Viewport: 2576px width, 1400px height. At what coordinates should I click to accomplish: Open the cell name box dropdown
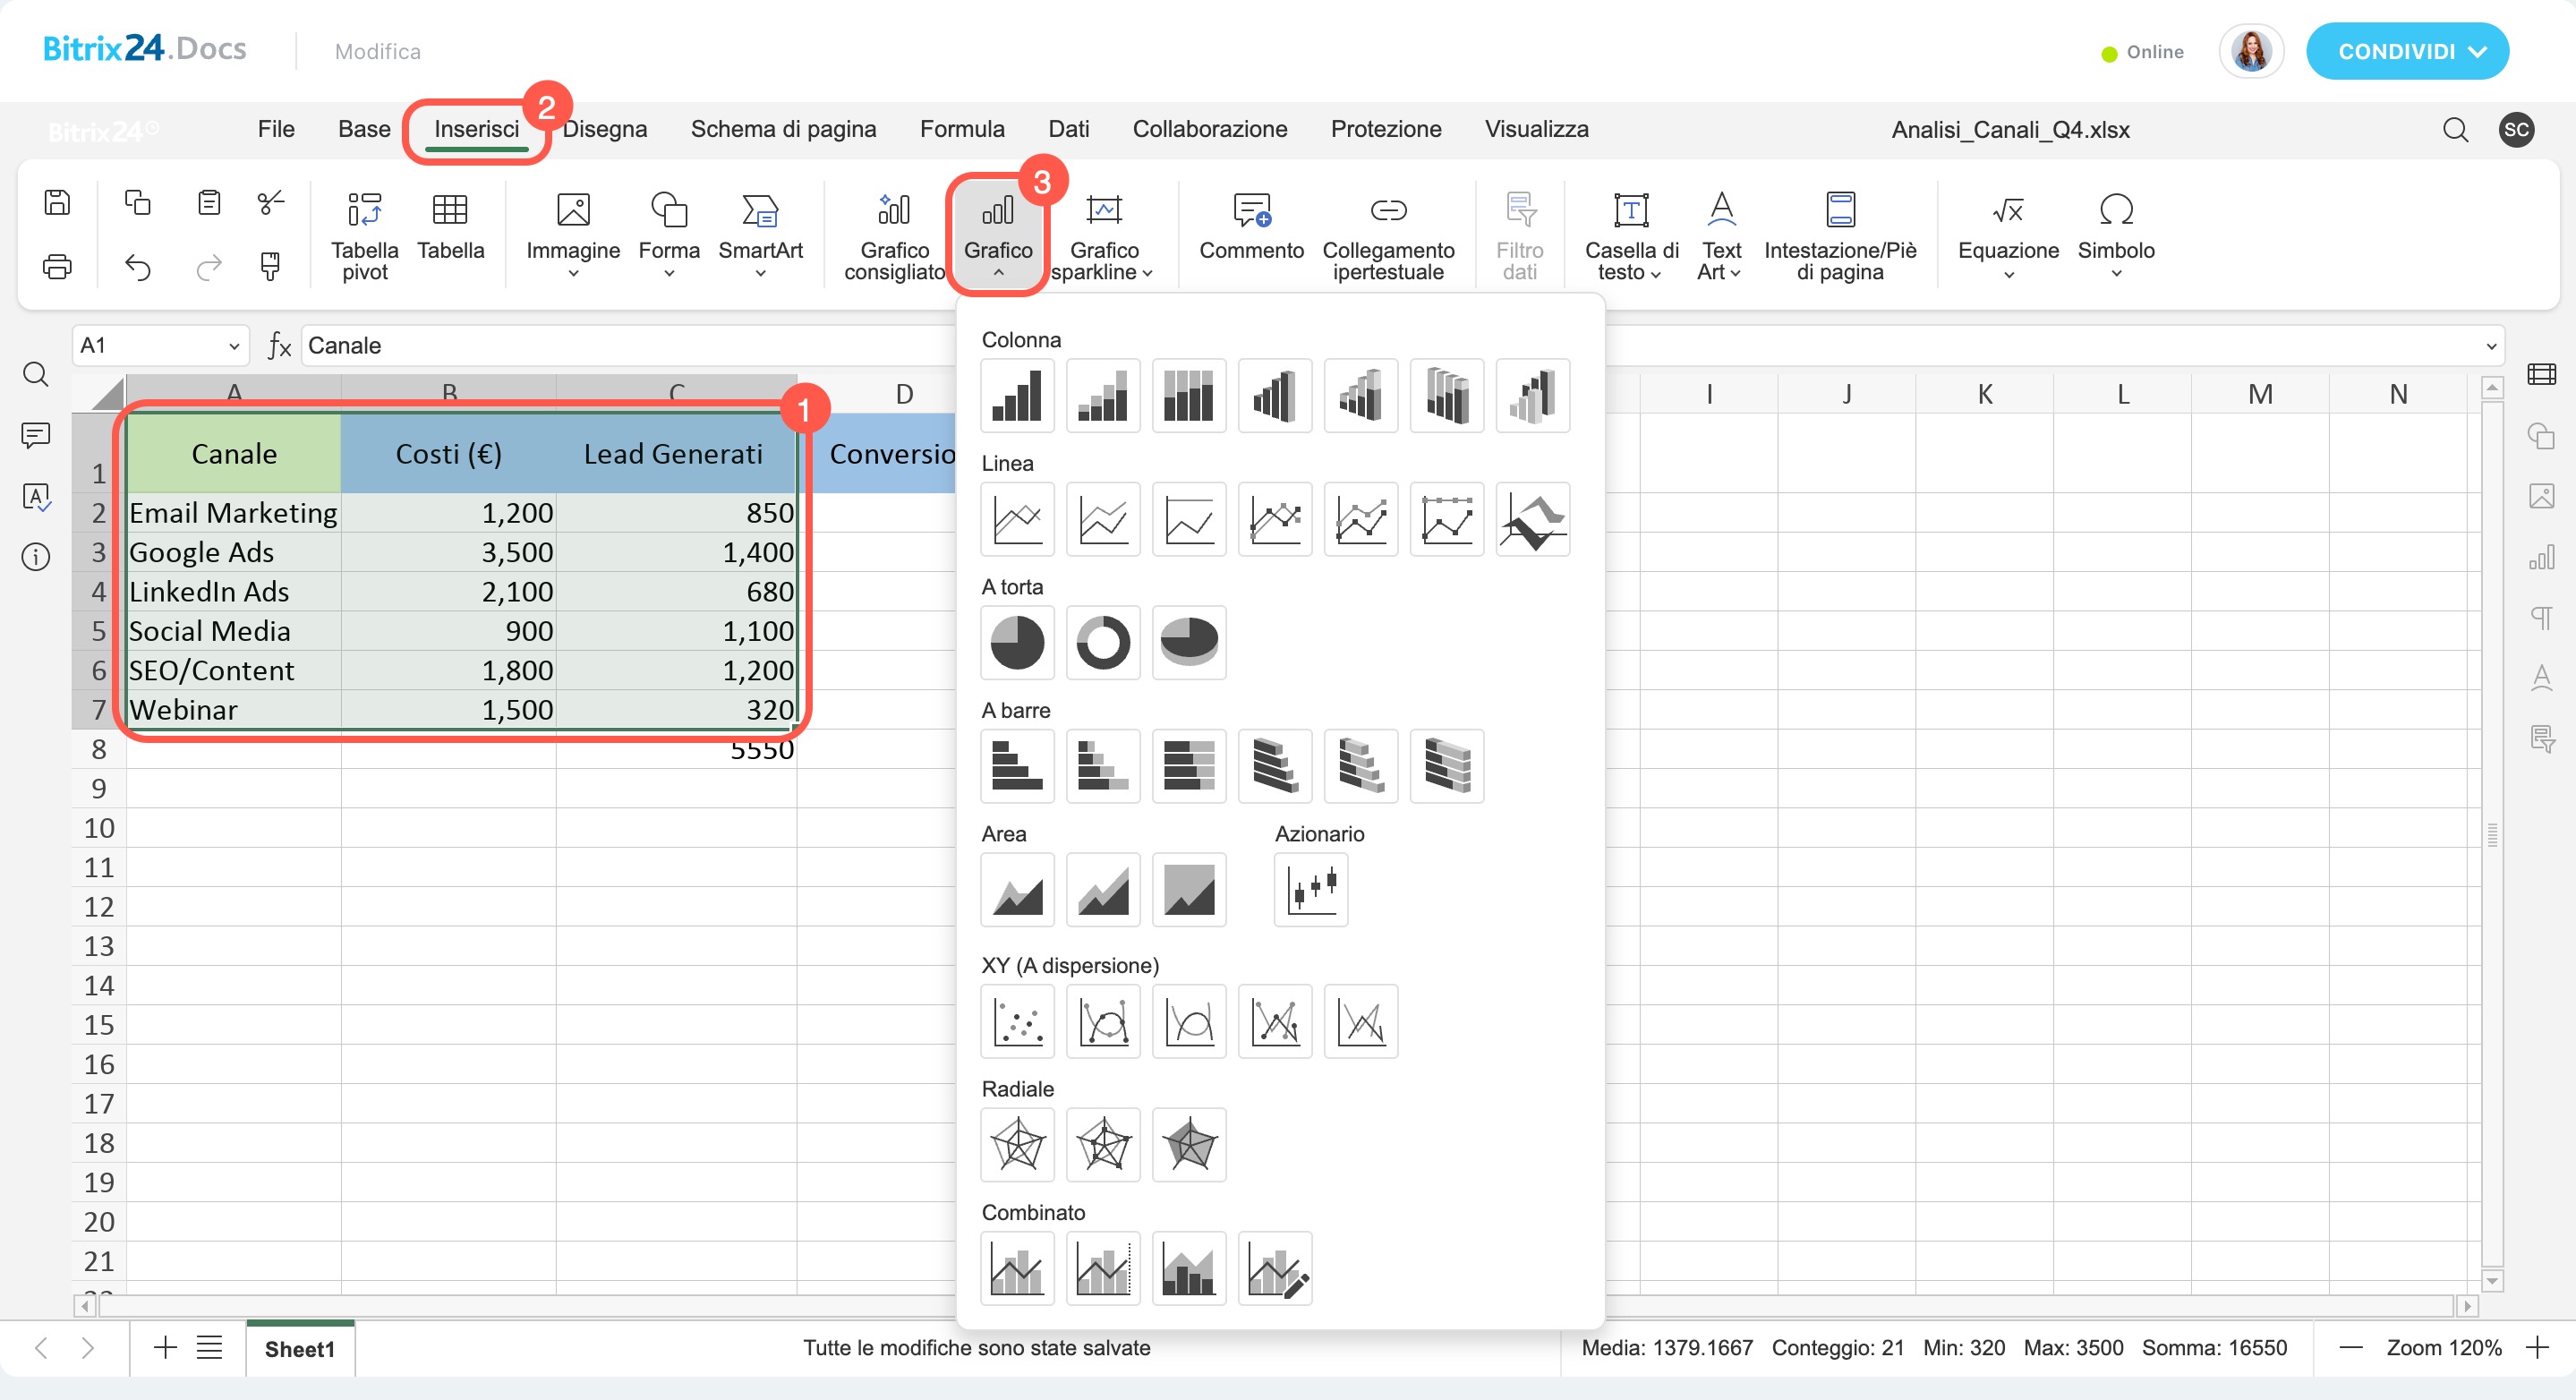pos(234,346)
